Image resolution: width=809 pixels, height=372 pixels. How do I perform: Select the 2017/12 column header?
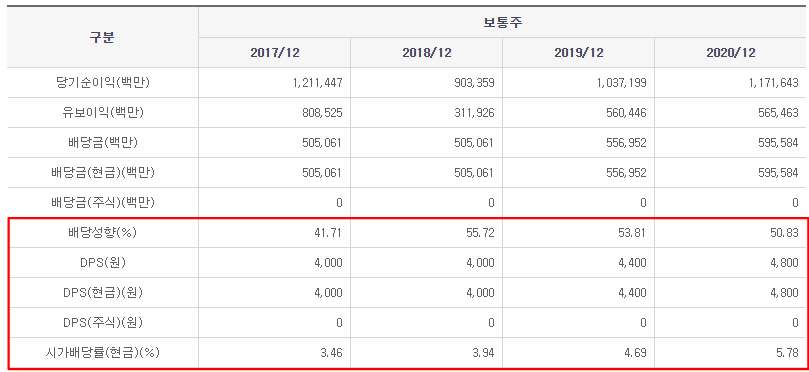pos(274,53)
